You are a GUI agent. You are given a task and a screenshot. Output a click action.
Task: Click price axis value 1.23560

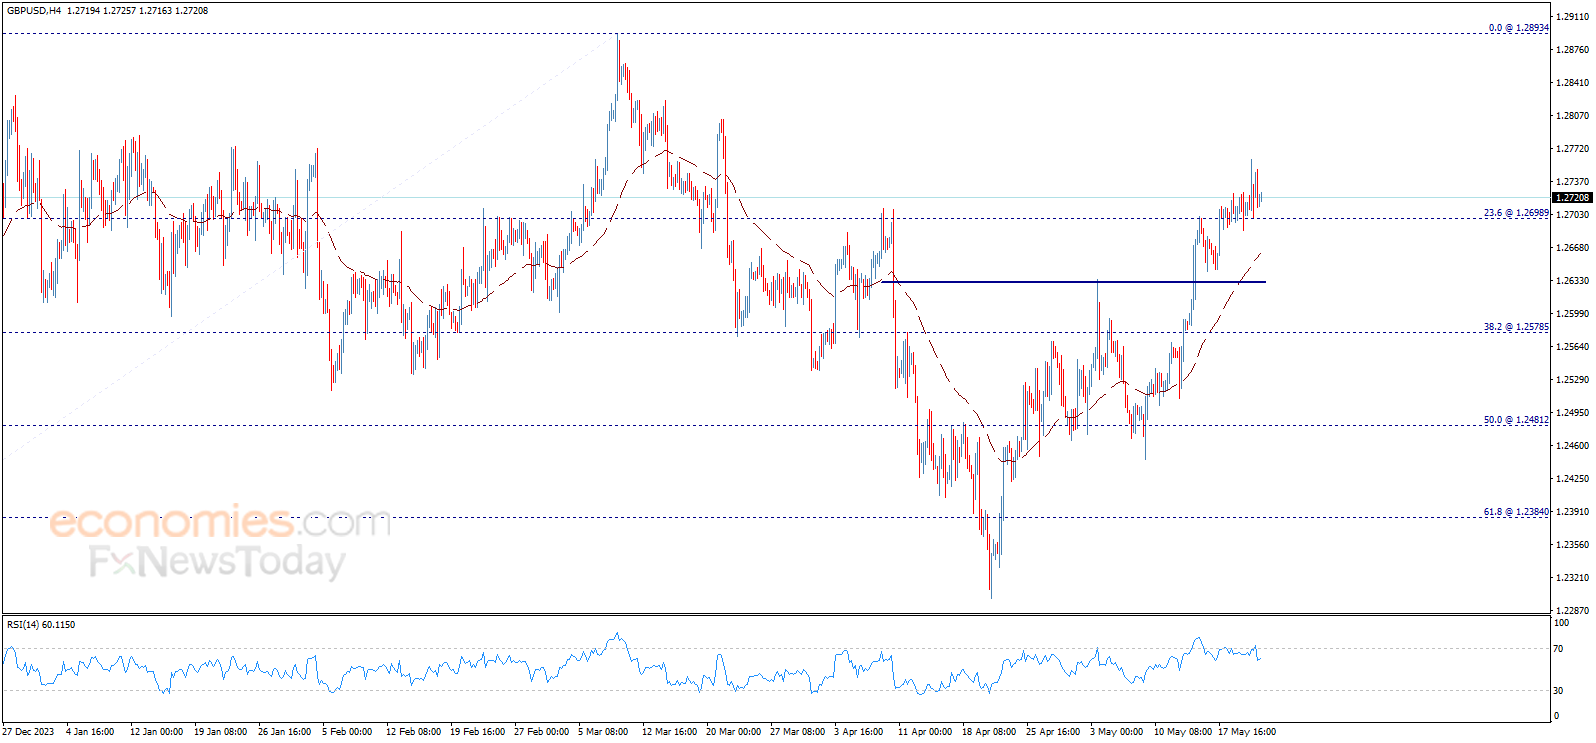pyautogui.click(x=1573, y=545)
